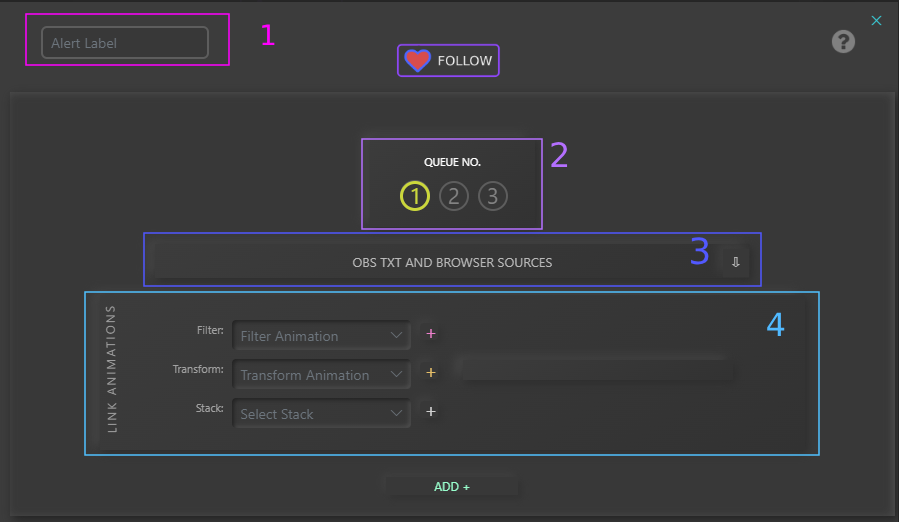
Task: Expand the Transform Animation dropdown
Action: (x=321, y=375)
